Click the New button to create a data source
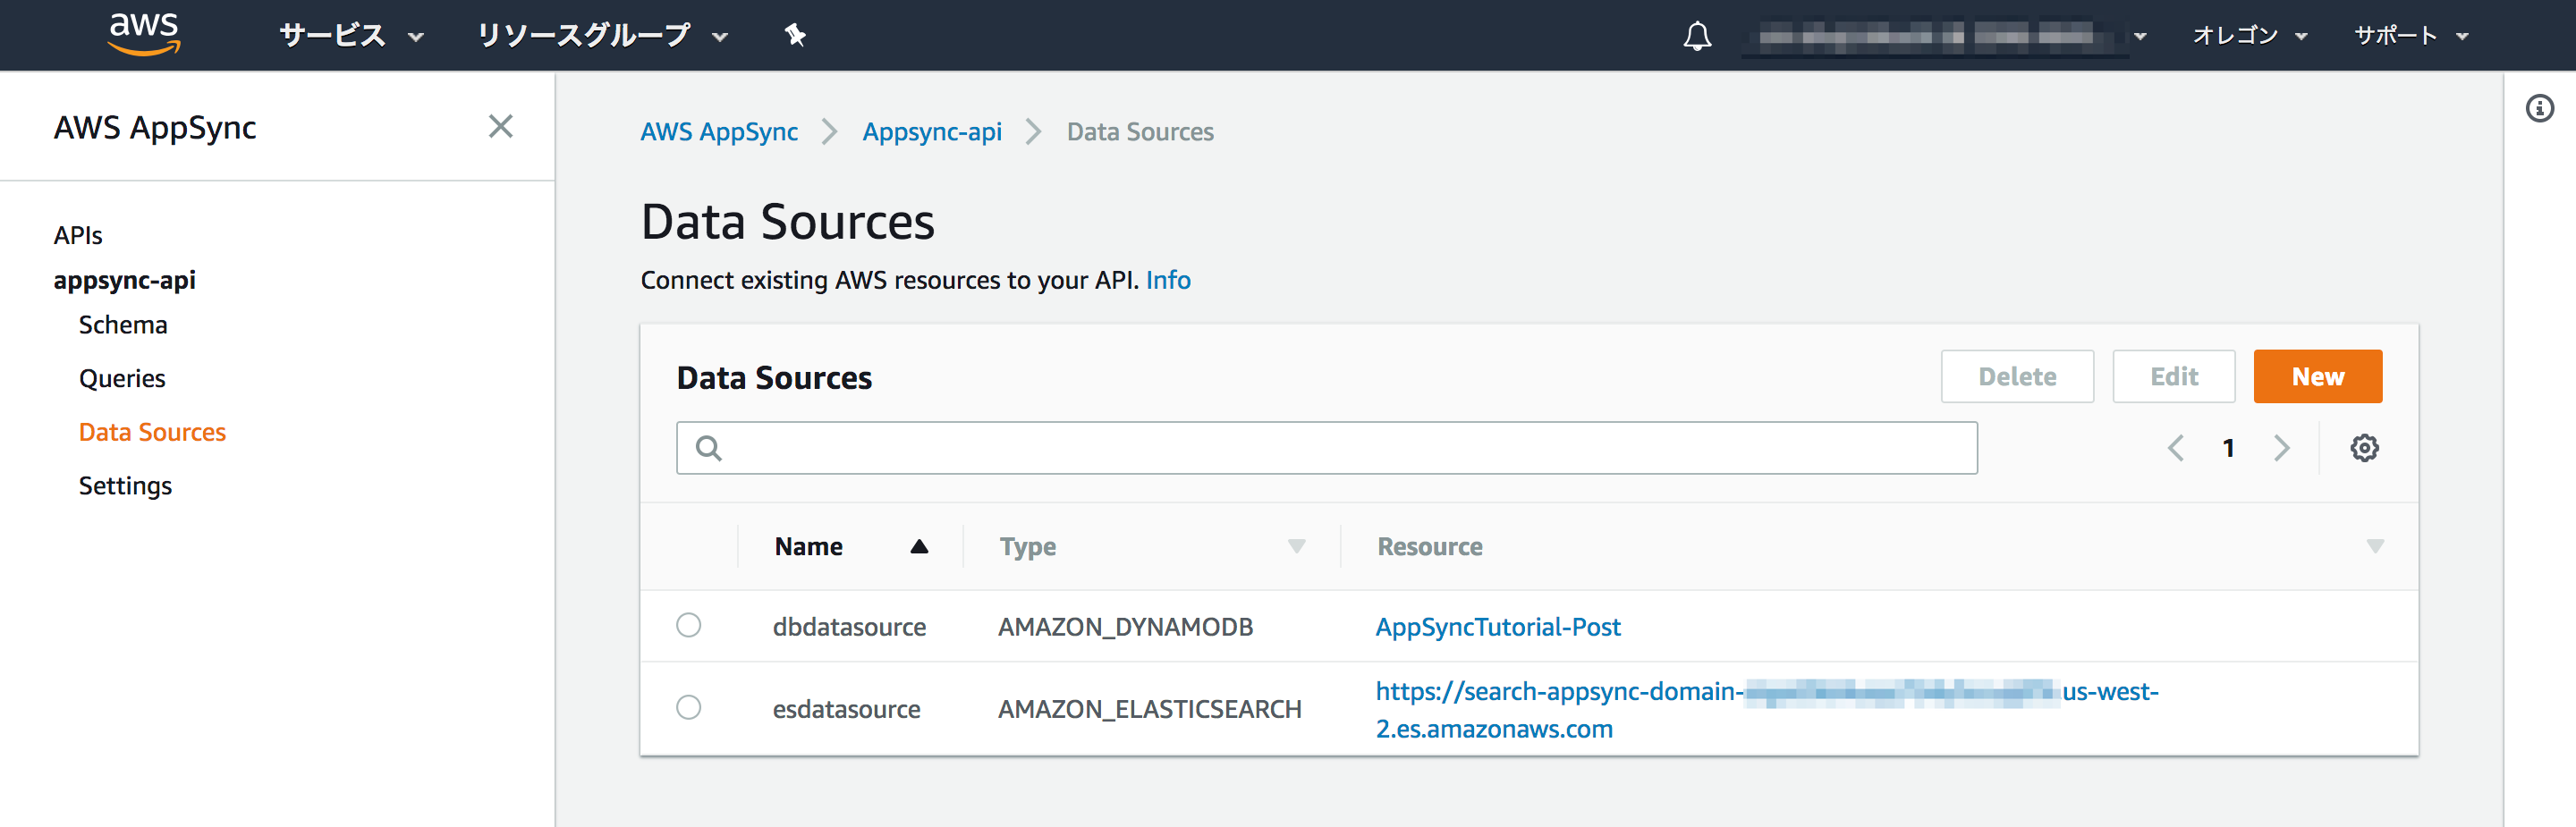 pos(2318,376)
